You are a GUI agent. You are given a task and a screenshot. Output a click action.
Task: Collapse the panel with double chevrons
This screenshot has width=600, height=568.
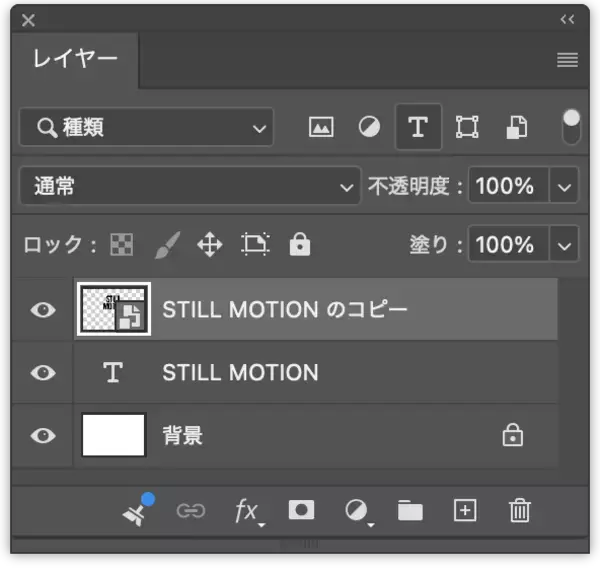click(567, 19)
